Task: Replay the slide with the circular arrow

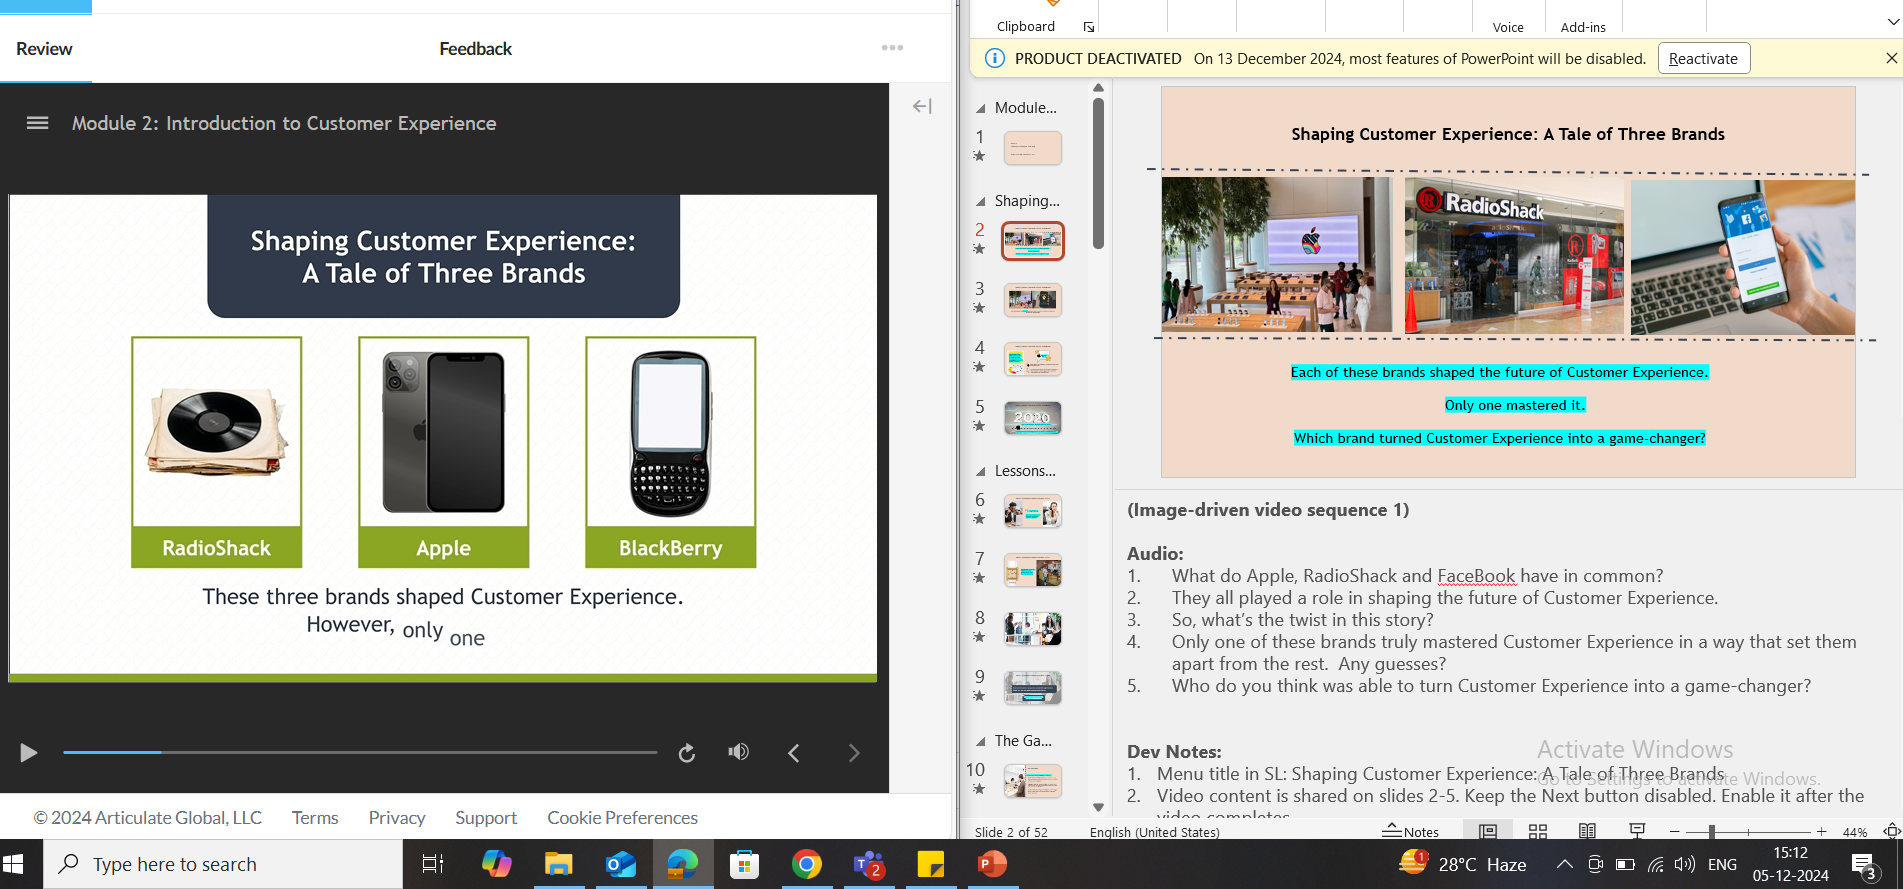Action: click(x=687, y=753)
